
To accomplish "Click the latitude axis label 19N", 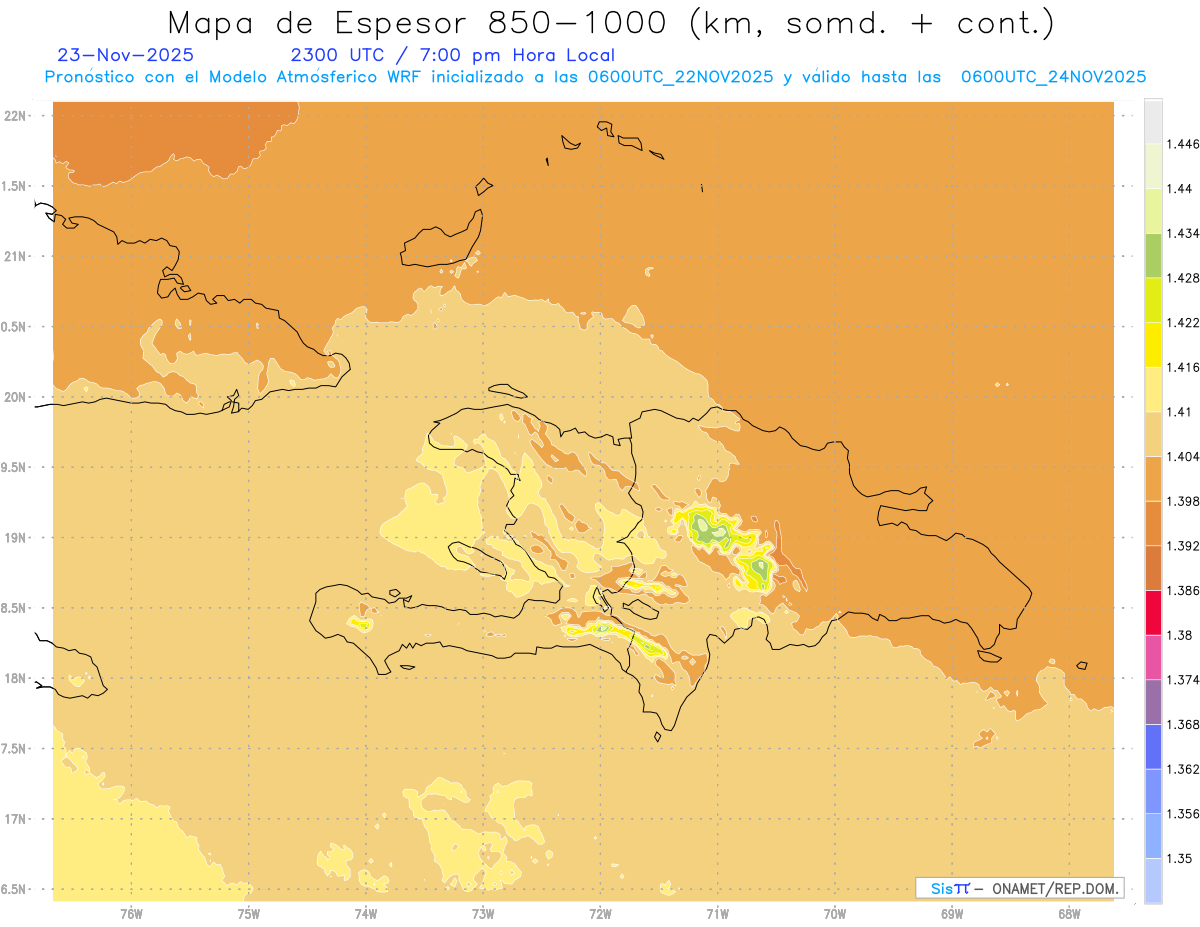I will [14, 538].
